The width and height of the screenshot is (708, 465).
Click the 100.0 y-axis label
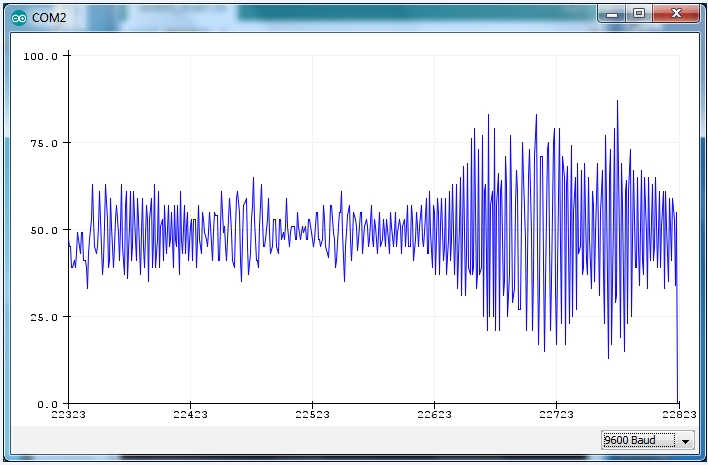coord(41,56)
